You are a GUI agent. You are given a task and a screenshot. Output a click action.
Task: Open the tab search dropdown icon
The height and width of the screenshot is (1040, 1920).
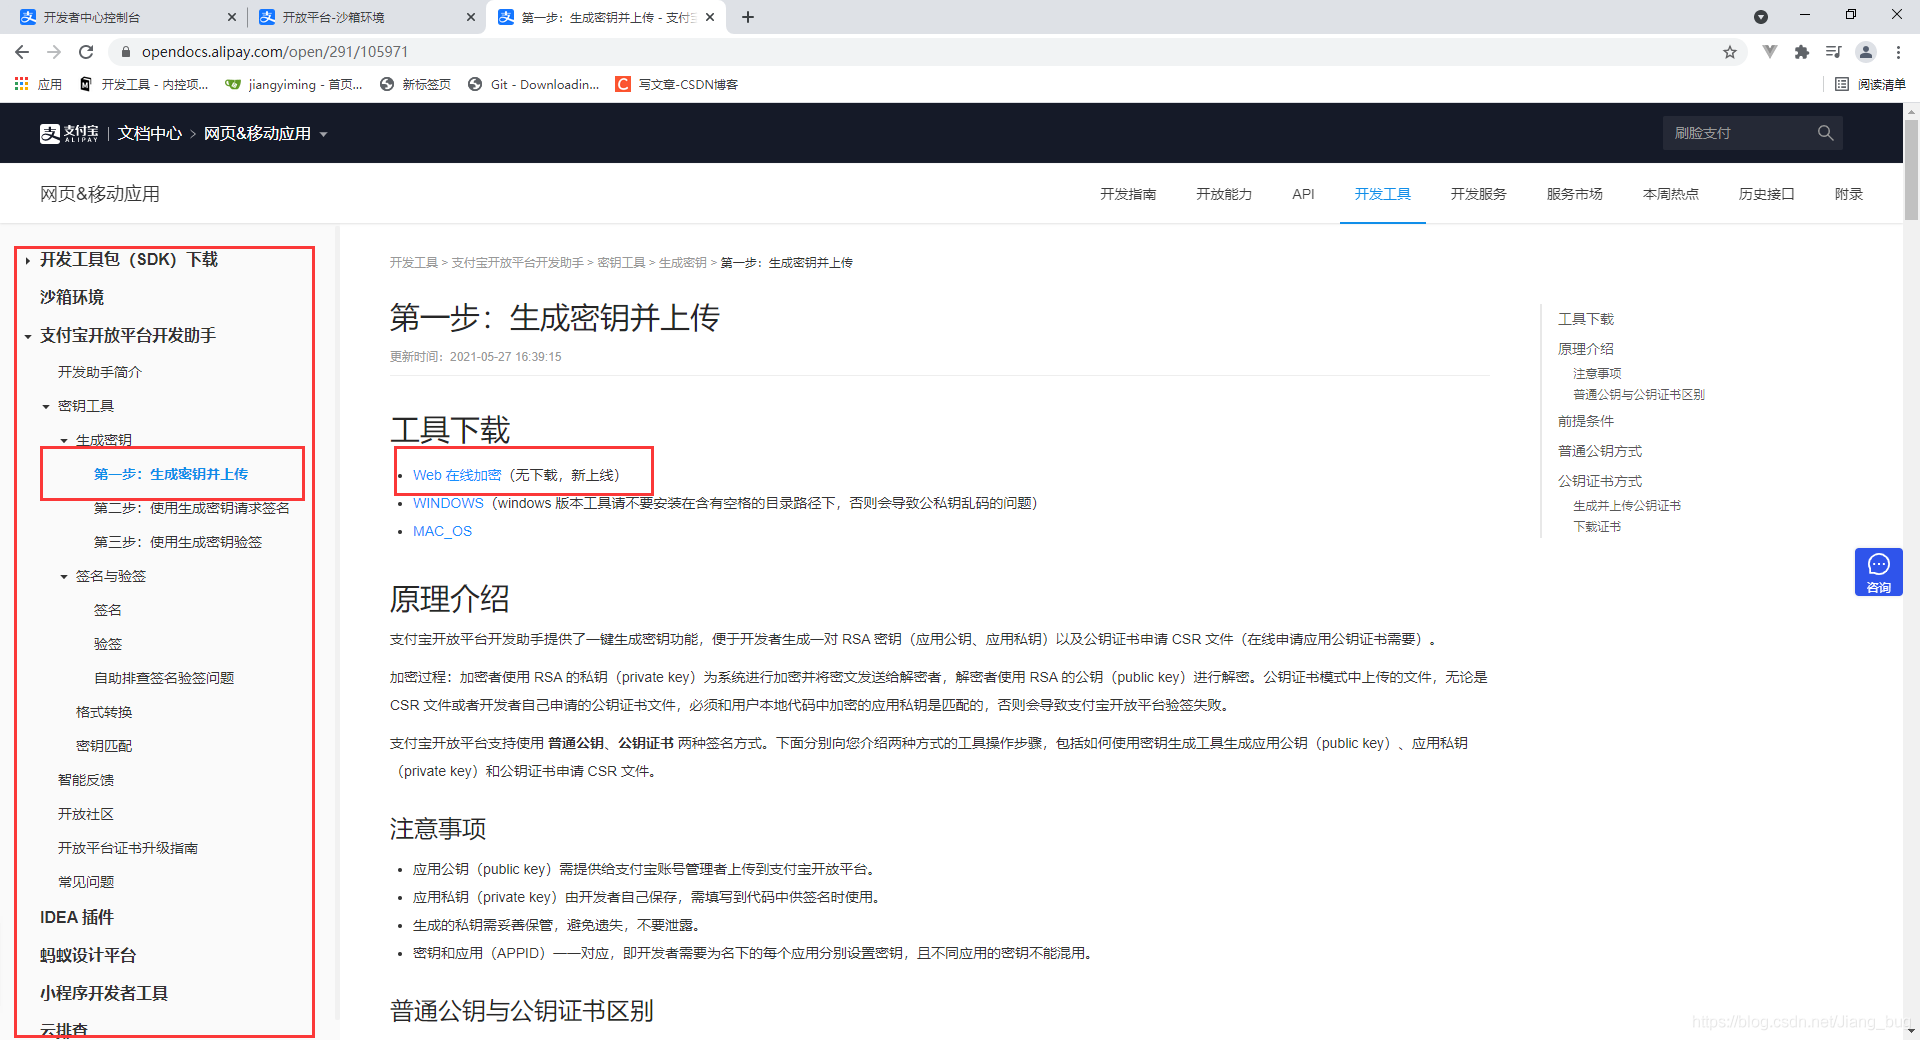pos(1761,17)
